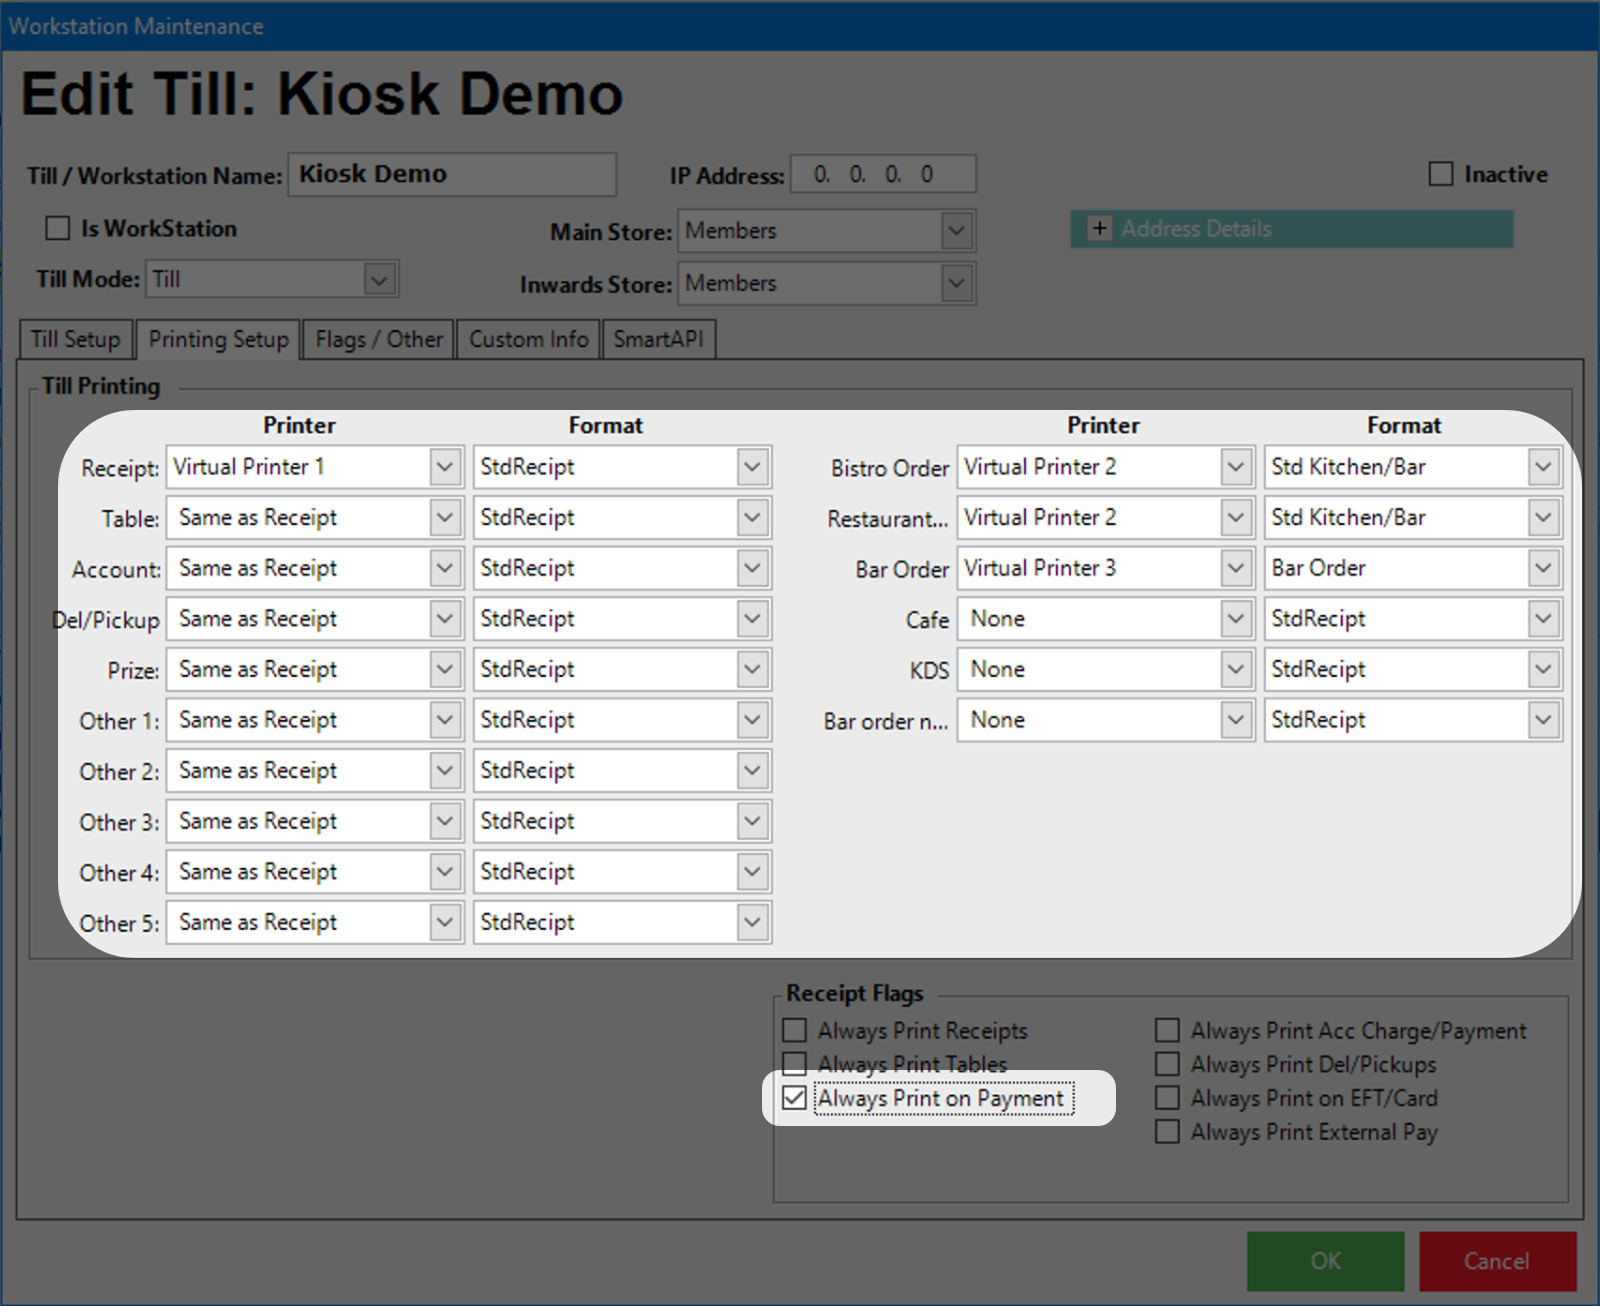Check Always Print on EFT/Card
The height and width of the screenshot is (1306, 1600).
point(1167,1098)
